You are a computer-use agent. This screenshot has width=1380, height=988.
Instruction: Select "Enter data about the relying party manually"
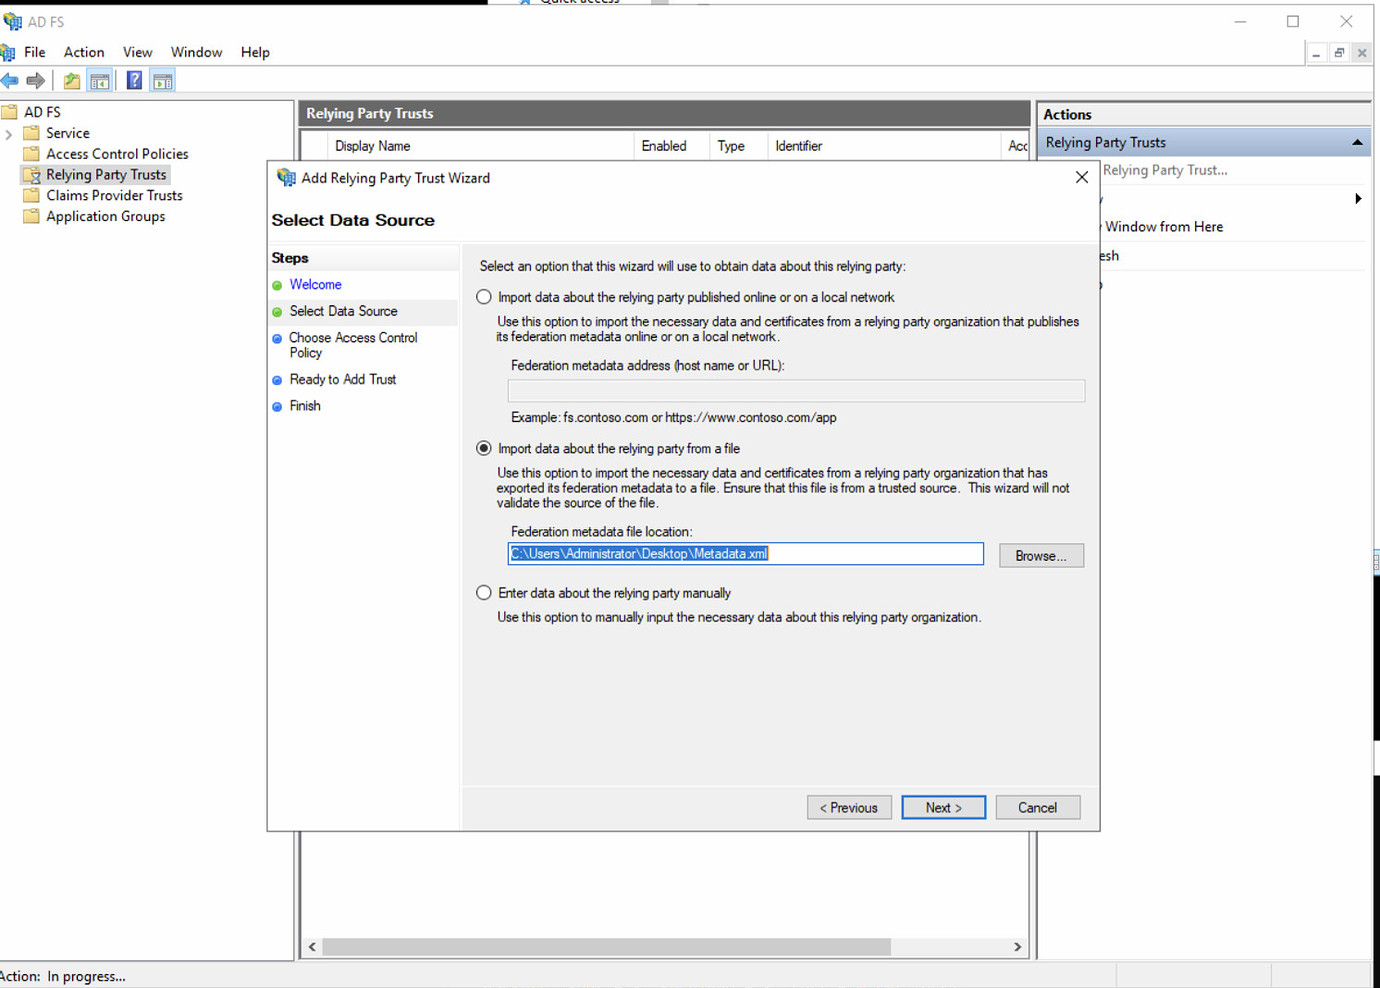[x=484, y=592]
